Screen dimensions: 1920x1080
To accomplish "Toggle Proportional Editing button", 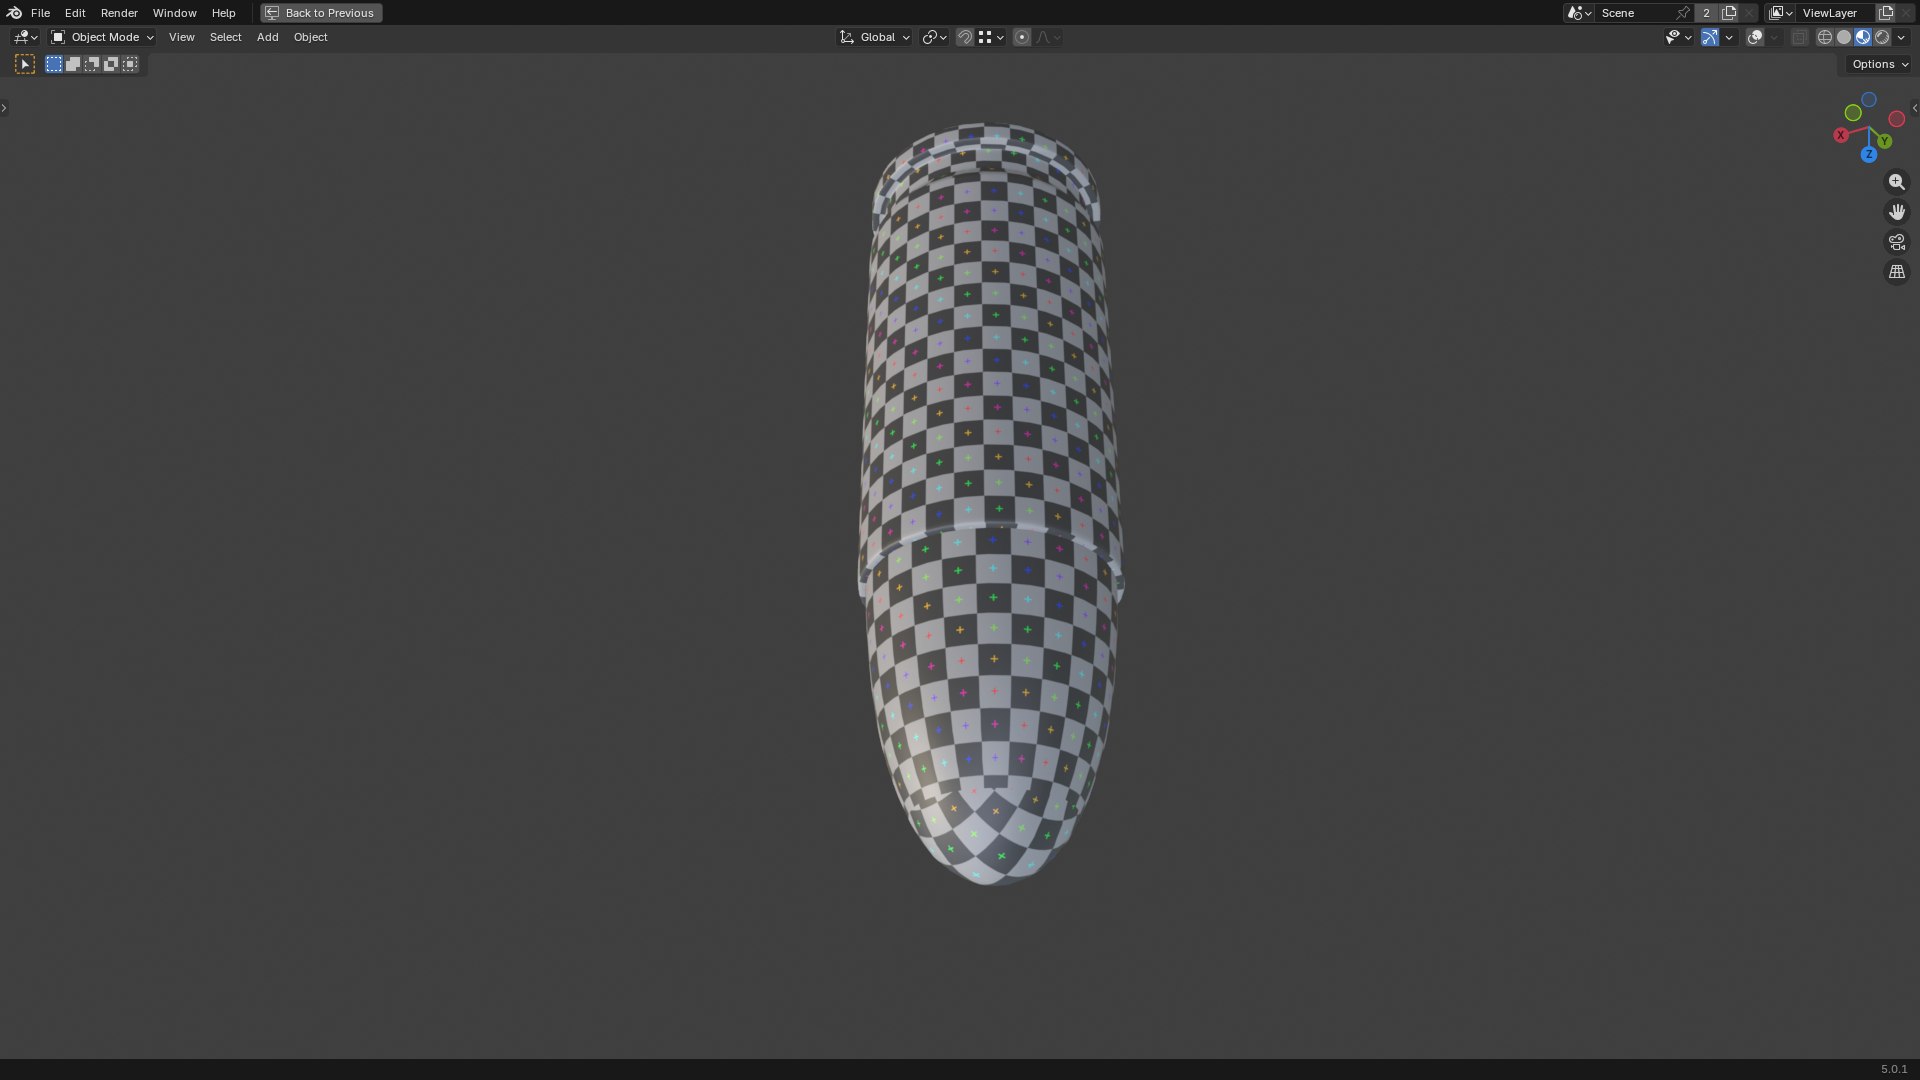I will (1021, 37).
